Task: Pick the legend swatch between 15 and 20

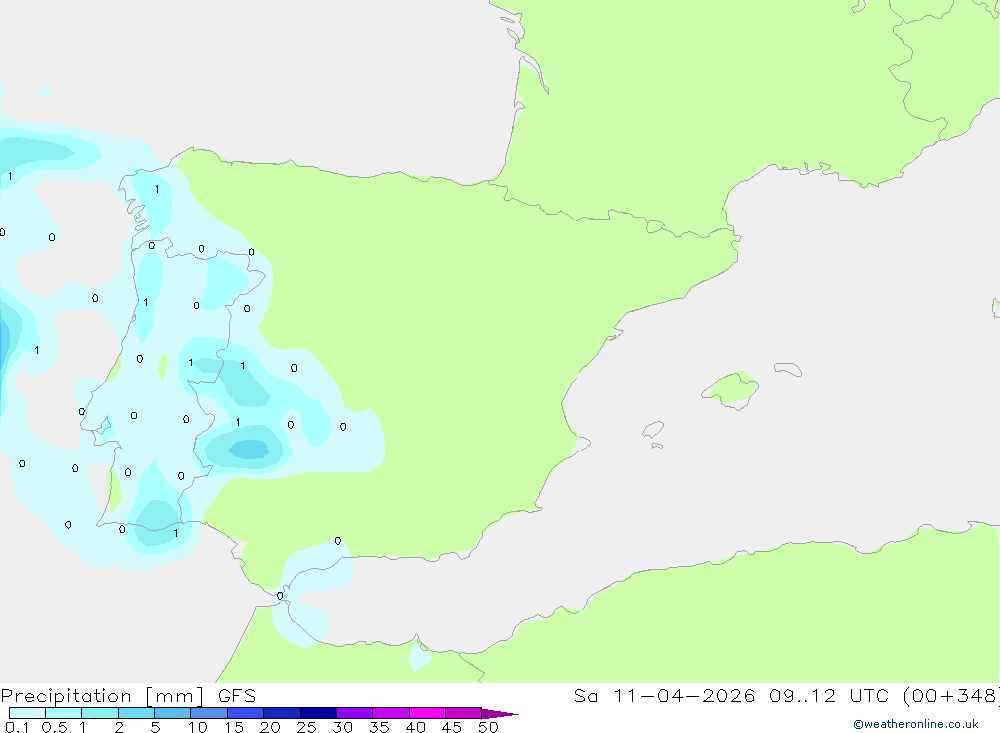Action: coord(246,713)
